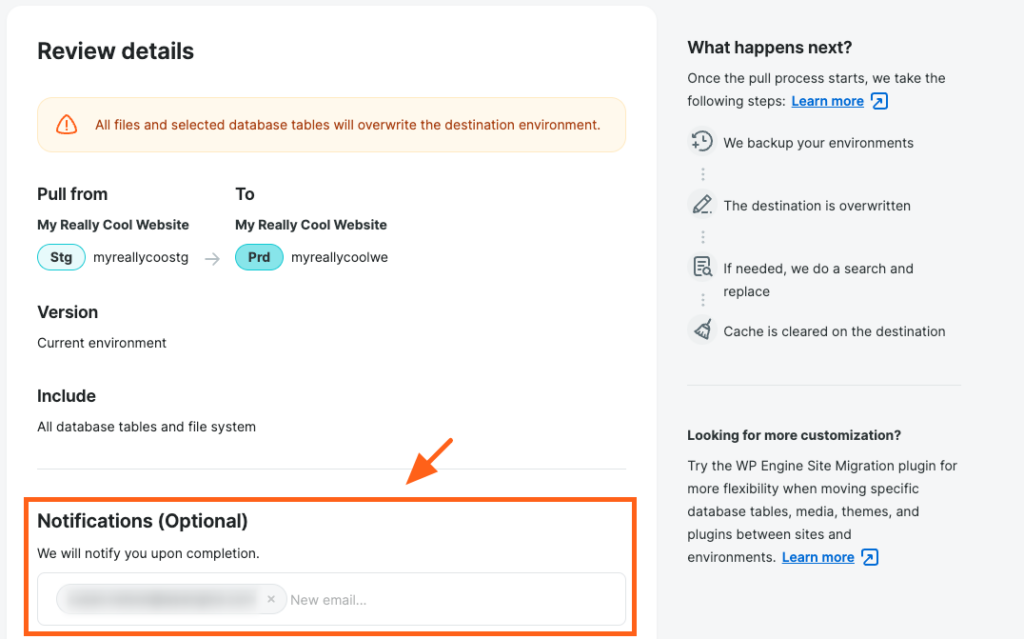Click the Notifications (Optional) heading
The height and width of the screenshot is (639, 1024).
click(x=142, y=521)
